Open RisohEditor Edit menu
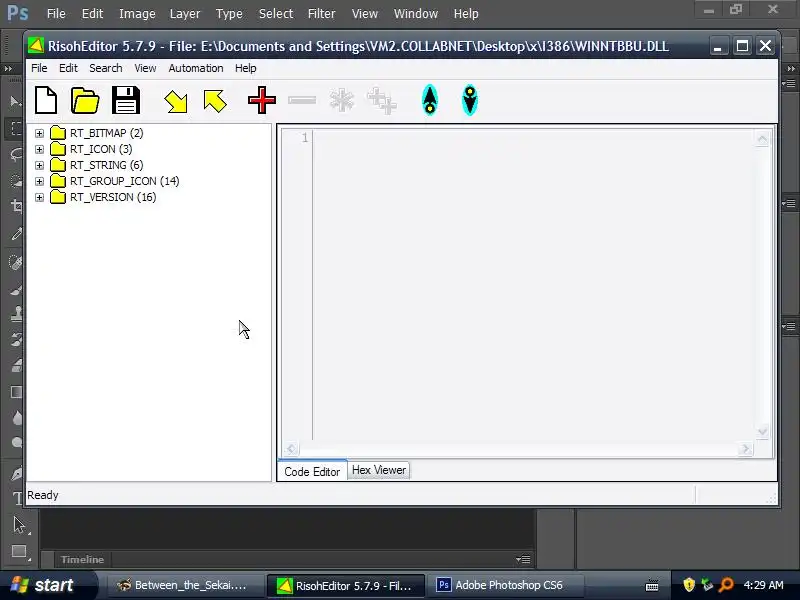This screenshot has width=800, height=600. [68, 68]
